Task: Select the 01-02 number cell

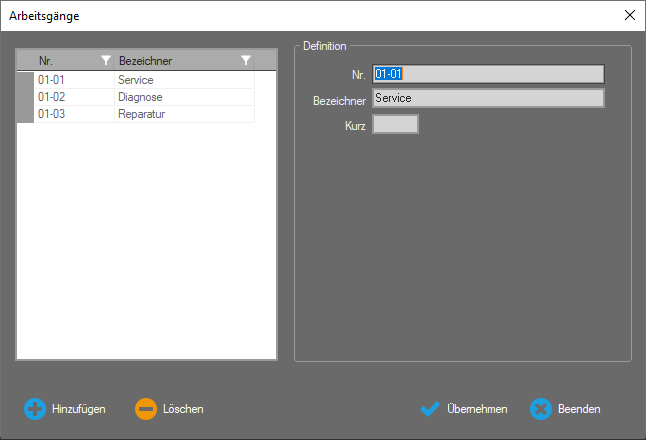Action: (x=73, y=97)
